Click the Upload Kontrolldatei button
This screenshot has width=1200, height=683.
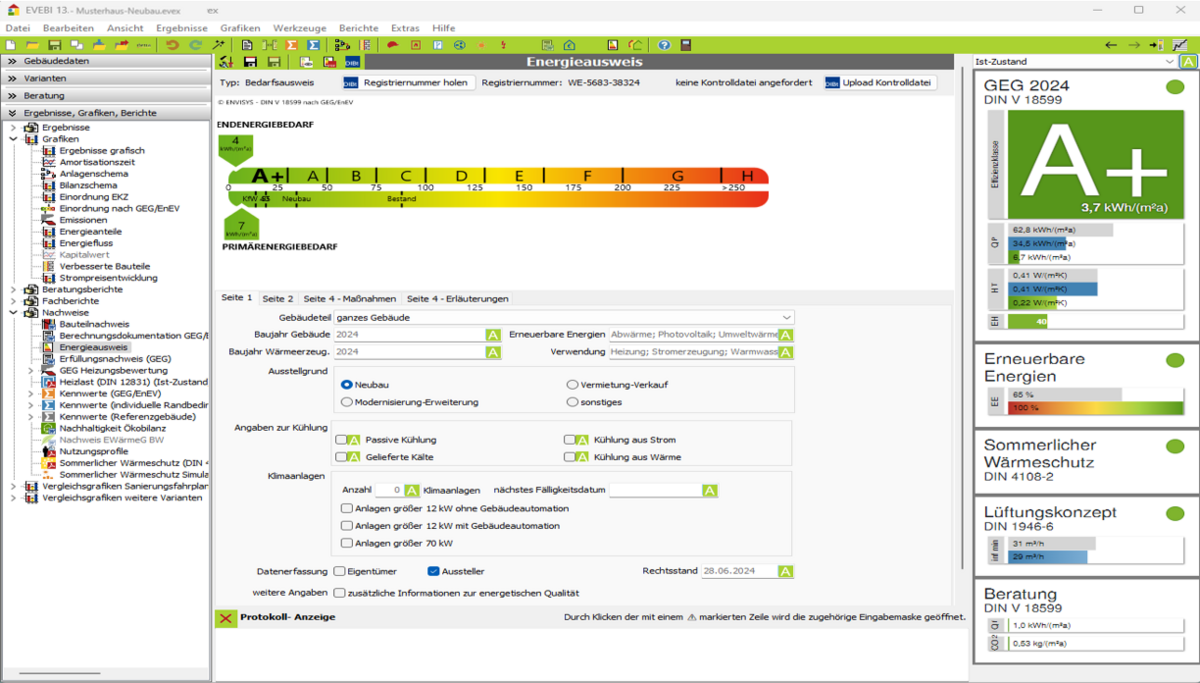(880, 83)
